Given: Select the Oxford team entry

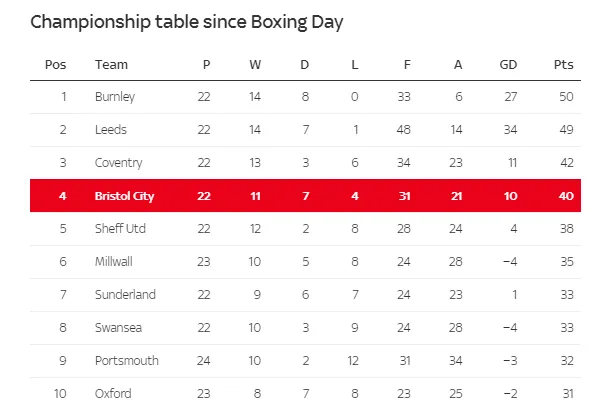Looking at the screenshot, I should [x=112, y=394].
